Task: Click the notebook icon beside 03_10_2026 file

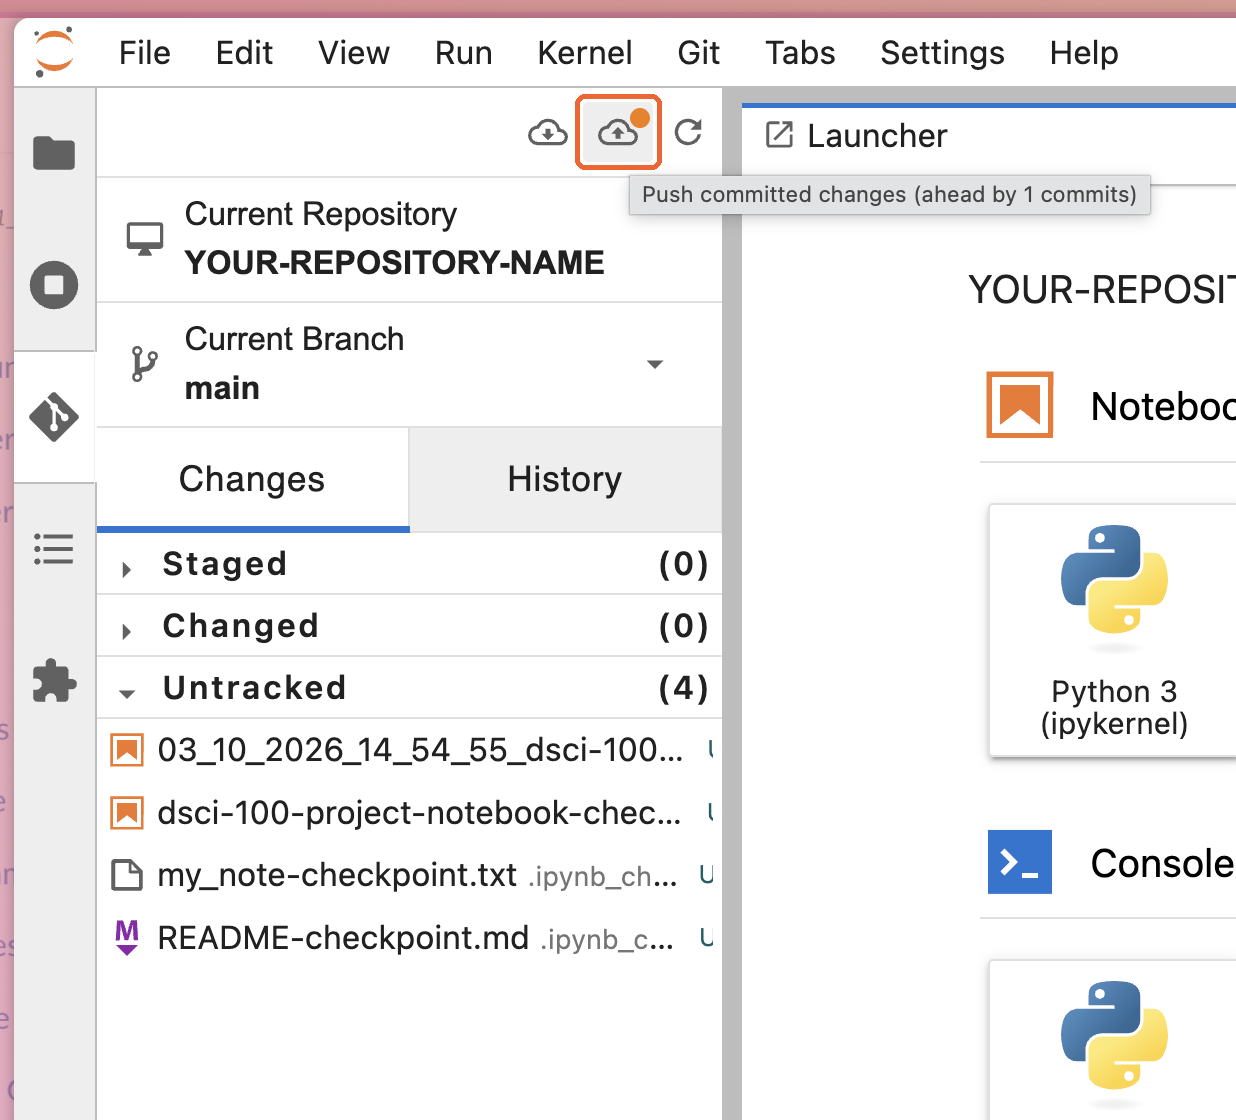Action: [127, 750]
